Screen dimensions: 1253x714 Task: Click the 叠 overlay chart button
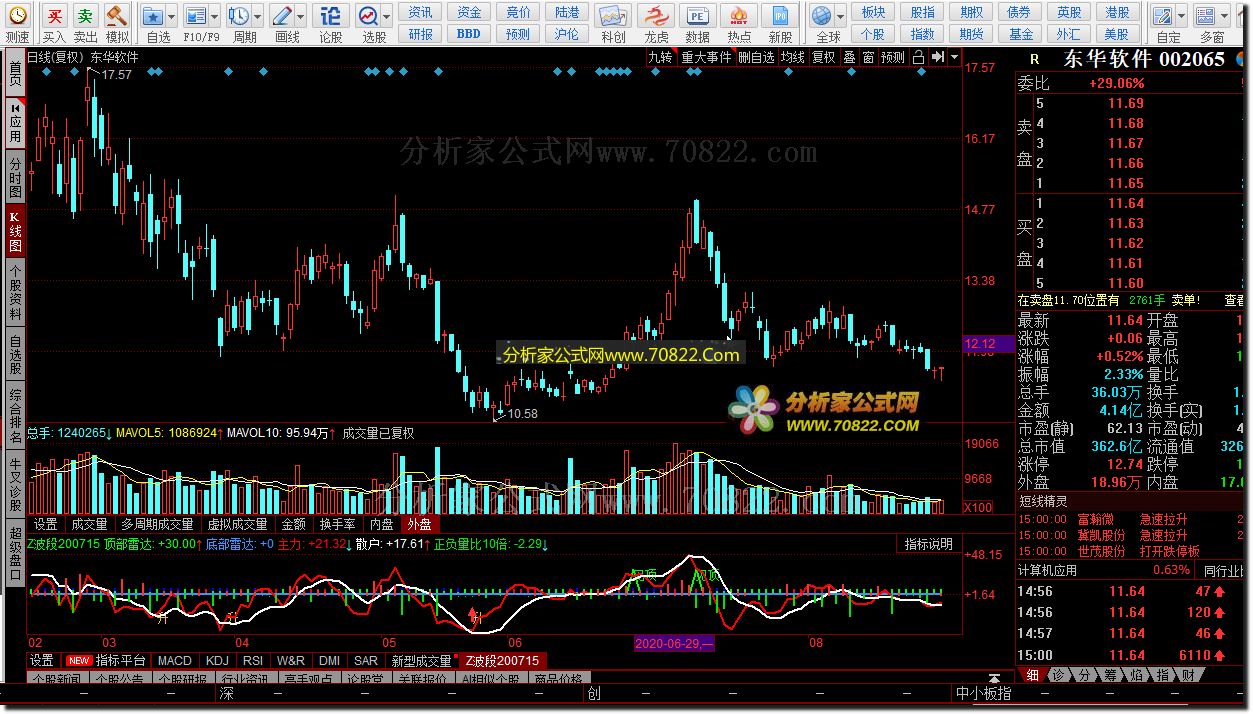[849, 58]
